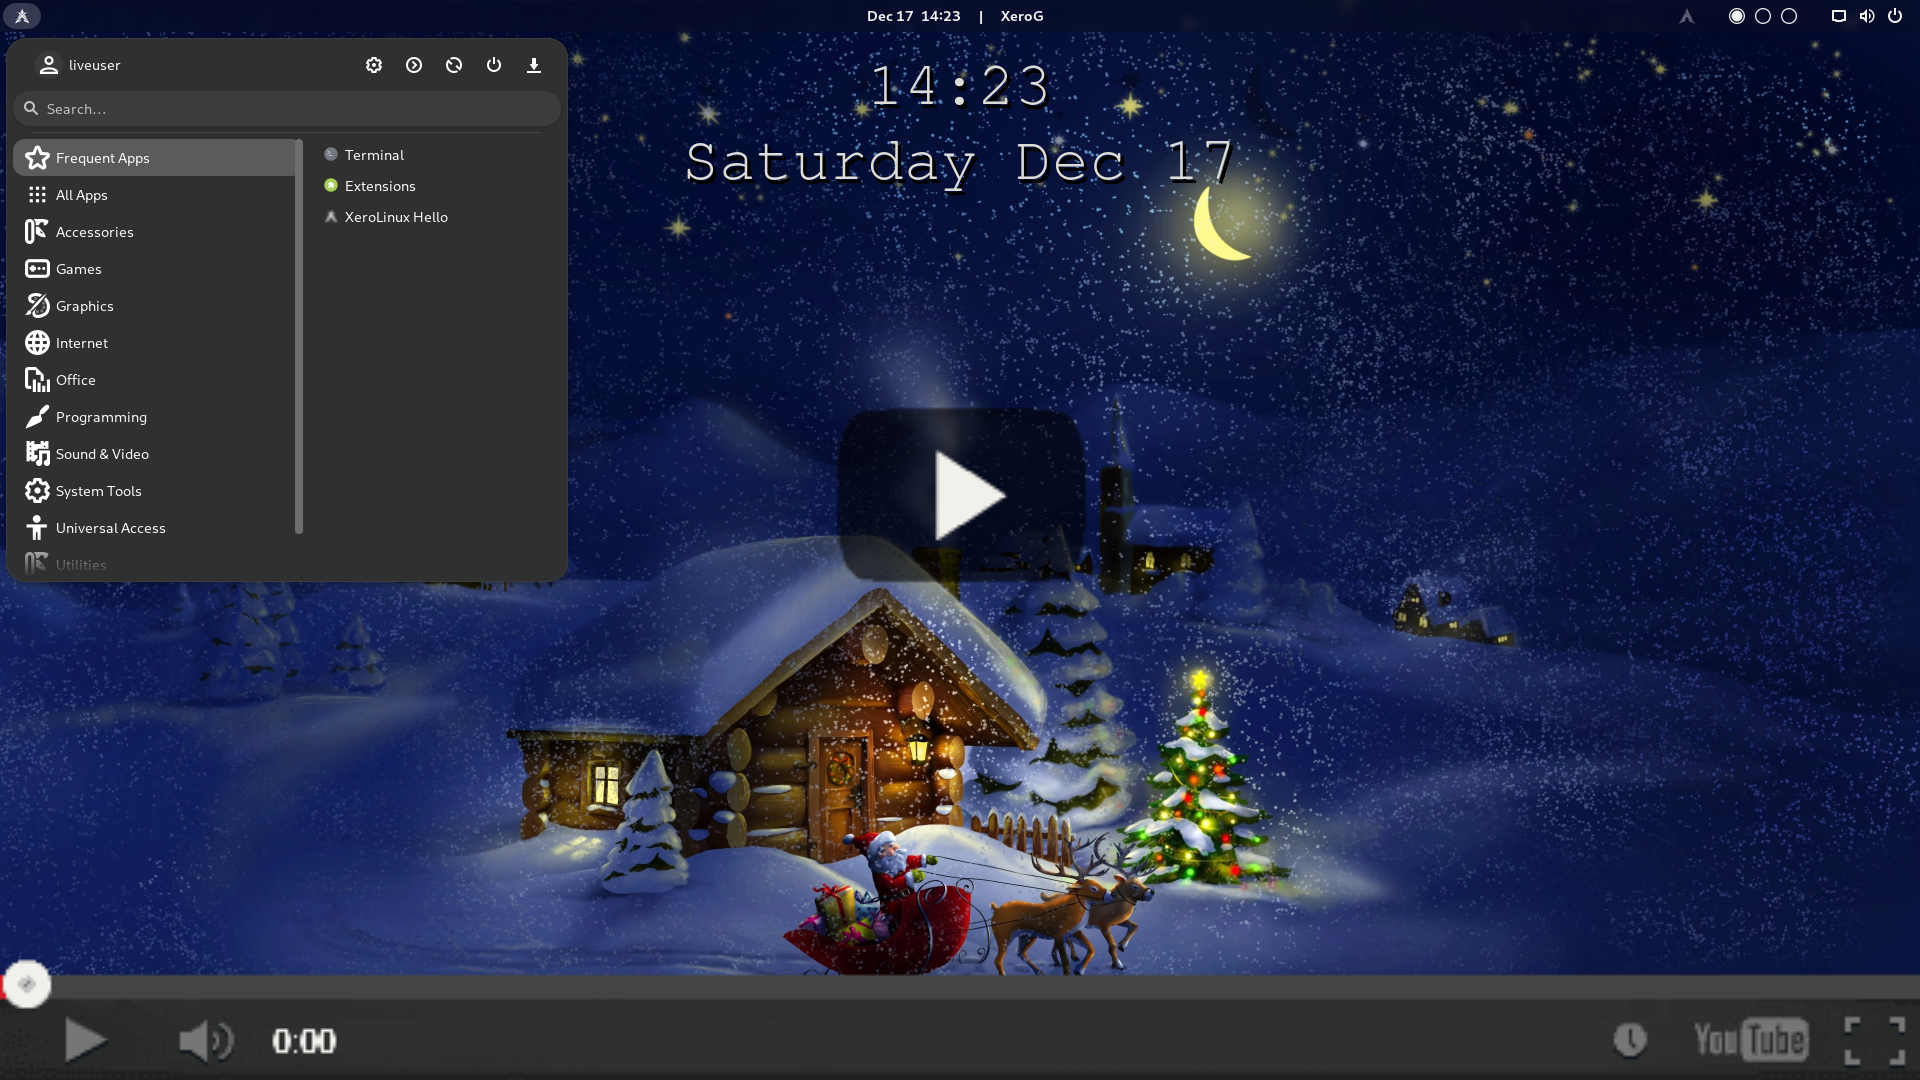The image size is (1920, 1080).
Task: Click the XeroLinux Hello app entry
Action: 396,216
